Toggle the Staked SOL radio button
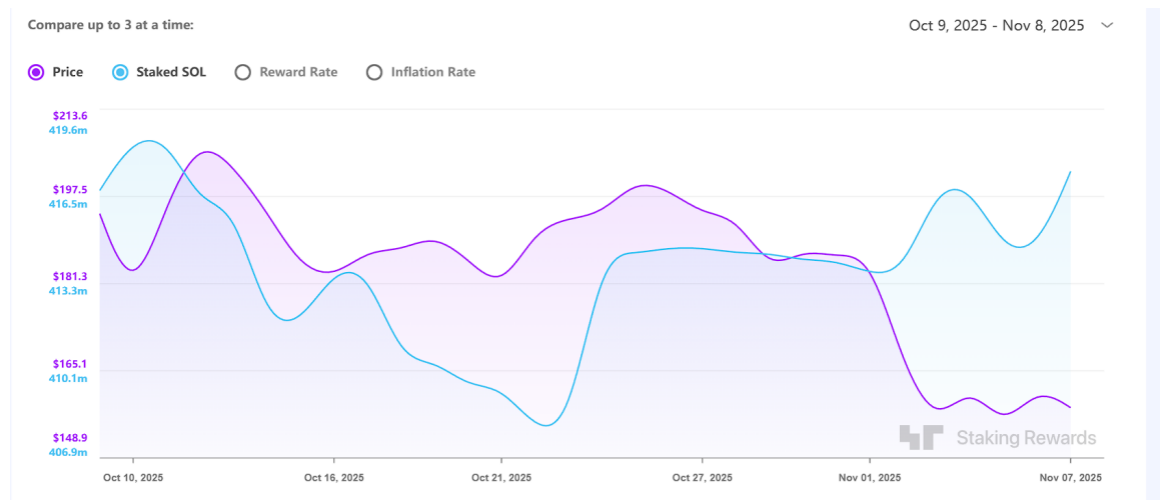Screen dimensions: 1160x500 (120, 72)
